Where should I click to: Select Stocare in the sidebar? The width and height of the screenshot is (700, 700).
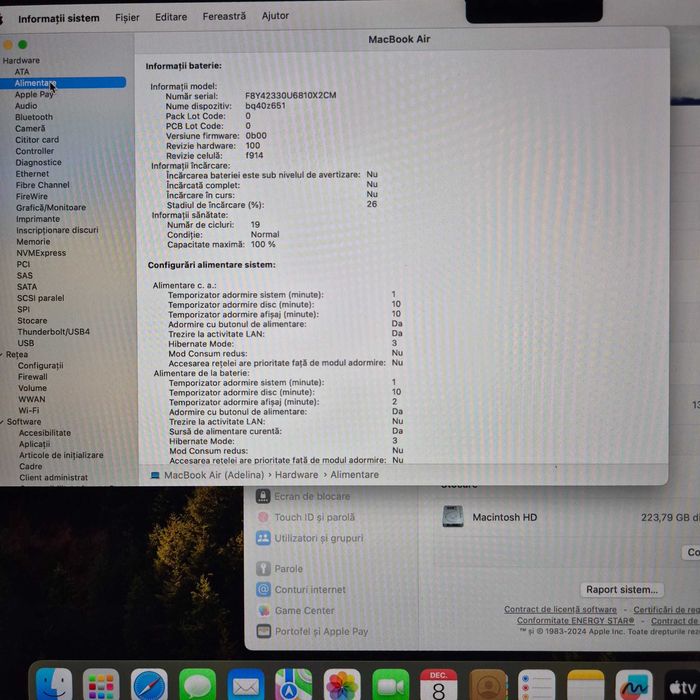(x=32, y=321)
